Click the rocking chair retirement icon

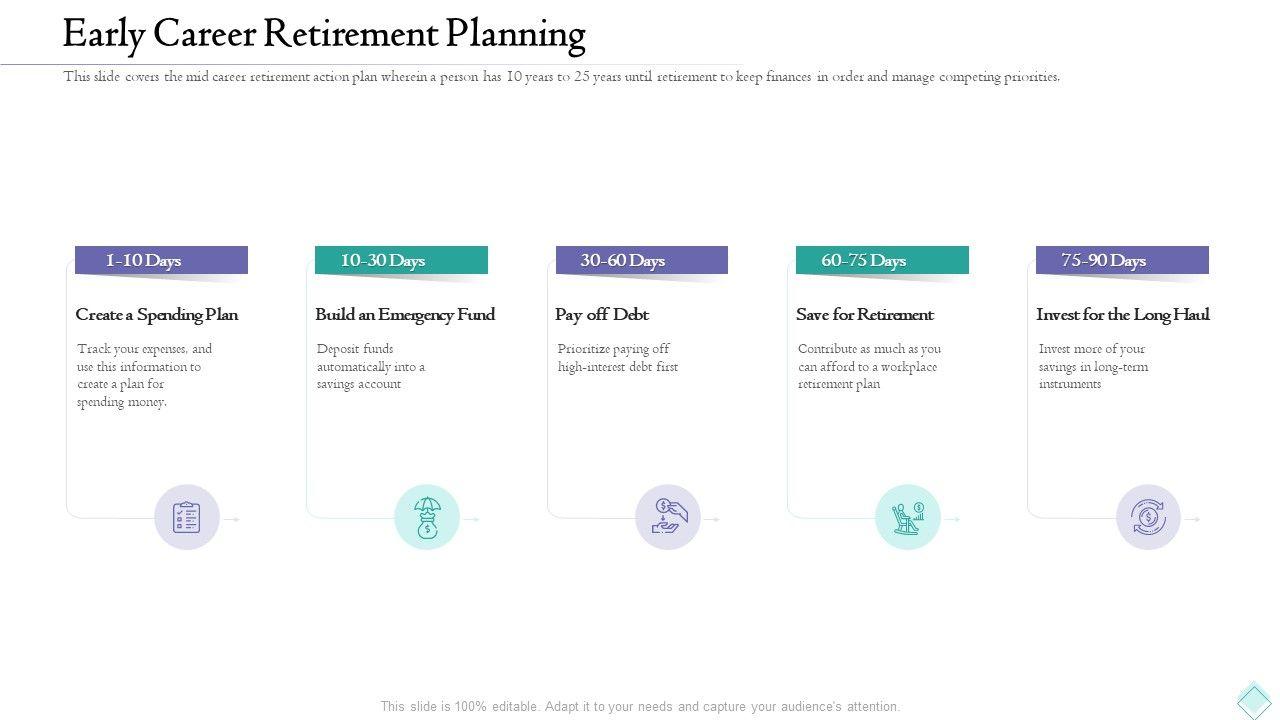908,517
